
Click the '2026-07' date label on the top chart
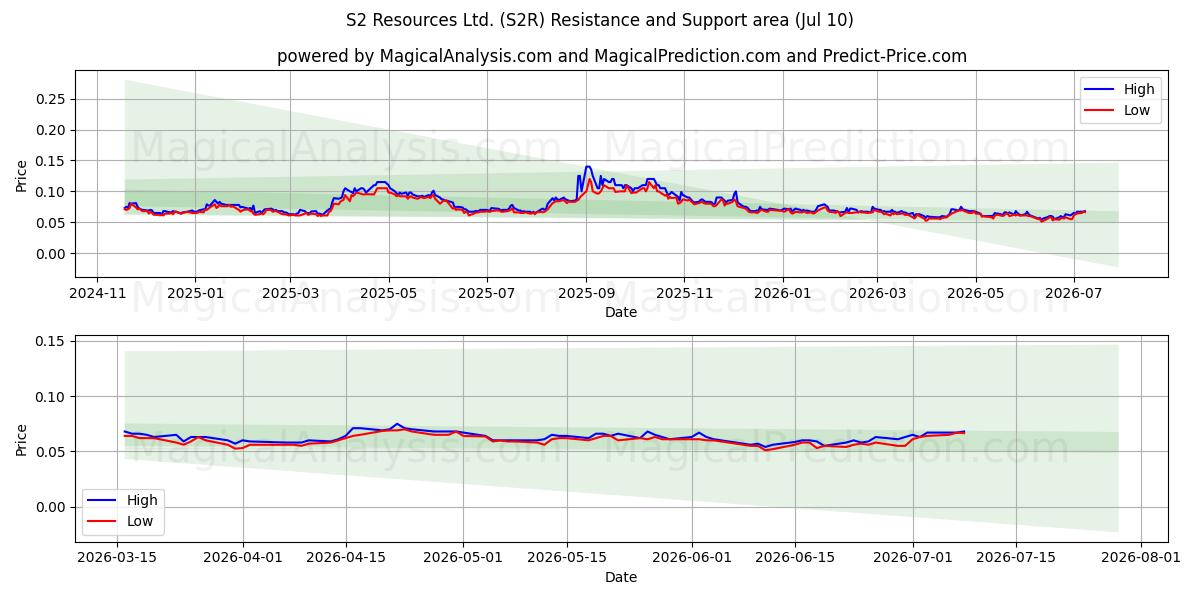1073,294
